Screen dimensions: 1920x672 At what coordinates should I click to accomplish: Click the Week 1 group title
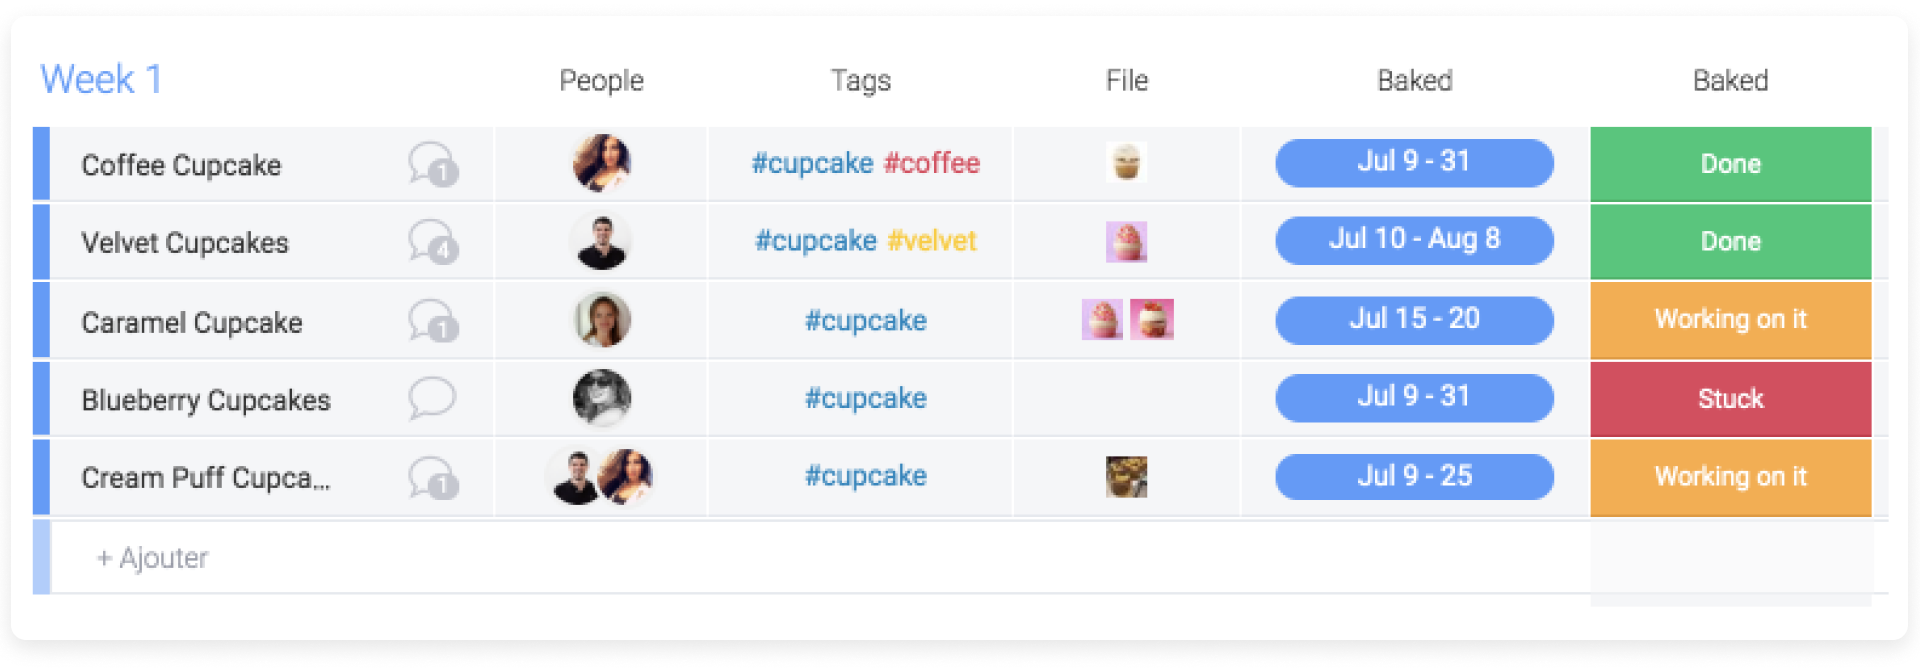pyautogui.click(x=101, y=80)
